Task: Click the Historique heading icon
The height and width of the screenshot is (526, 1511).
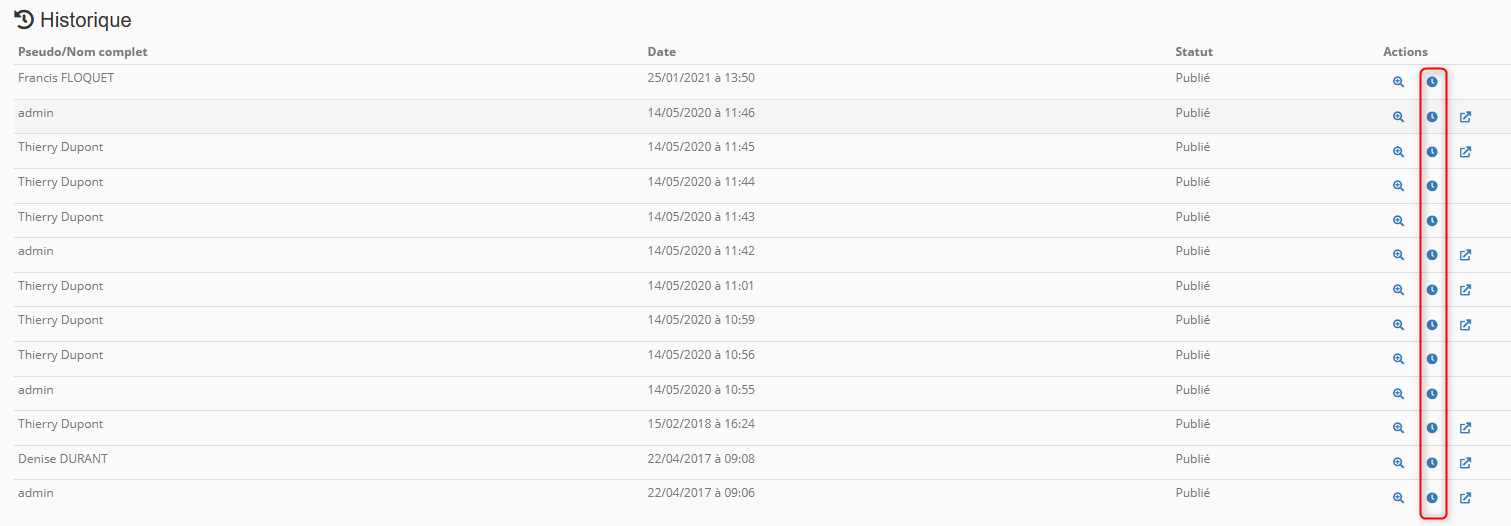Action: coord(24,19)
